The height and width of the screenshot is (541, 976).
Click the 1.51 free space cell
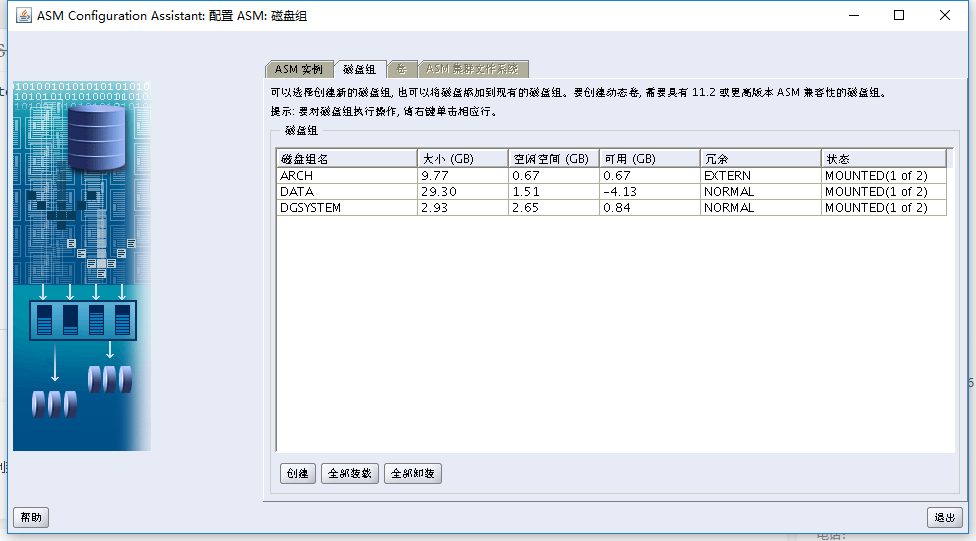(x=553, y=192)
